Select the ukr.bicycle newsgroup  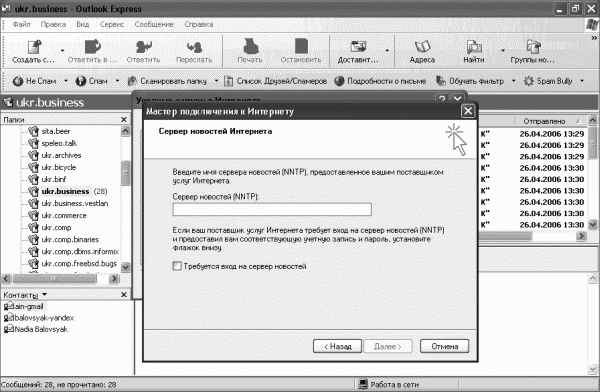pos(59,167)
